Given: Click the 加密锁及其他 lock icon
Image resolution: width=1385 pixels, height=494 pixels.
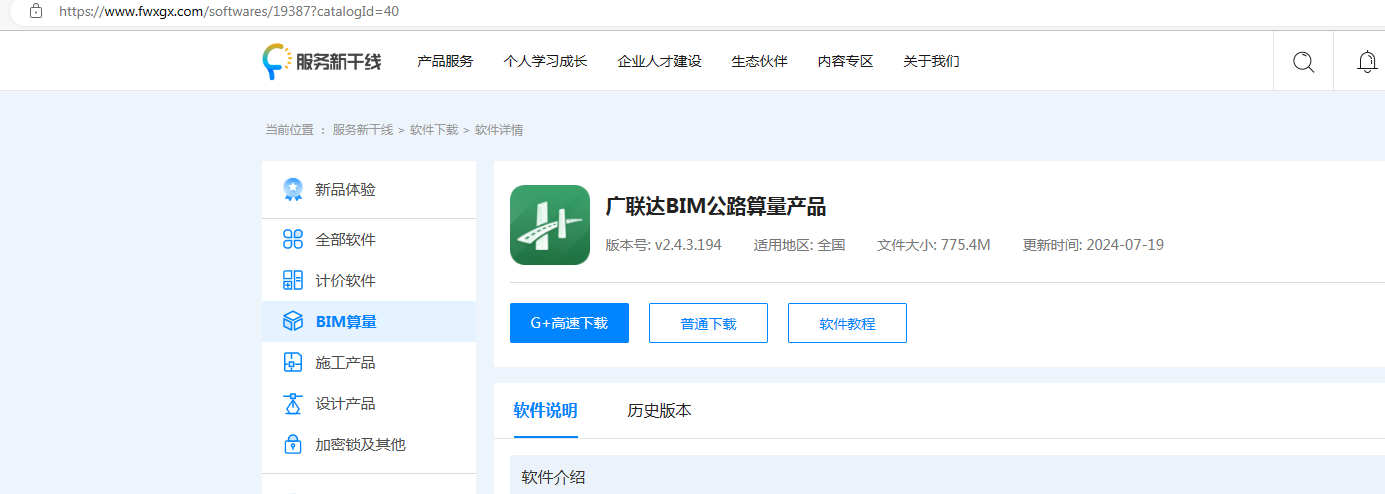Looking at the screenshot, I should coord(293,444).
